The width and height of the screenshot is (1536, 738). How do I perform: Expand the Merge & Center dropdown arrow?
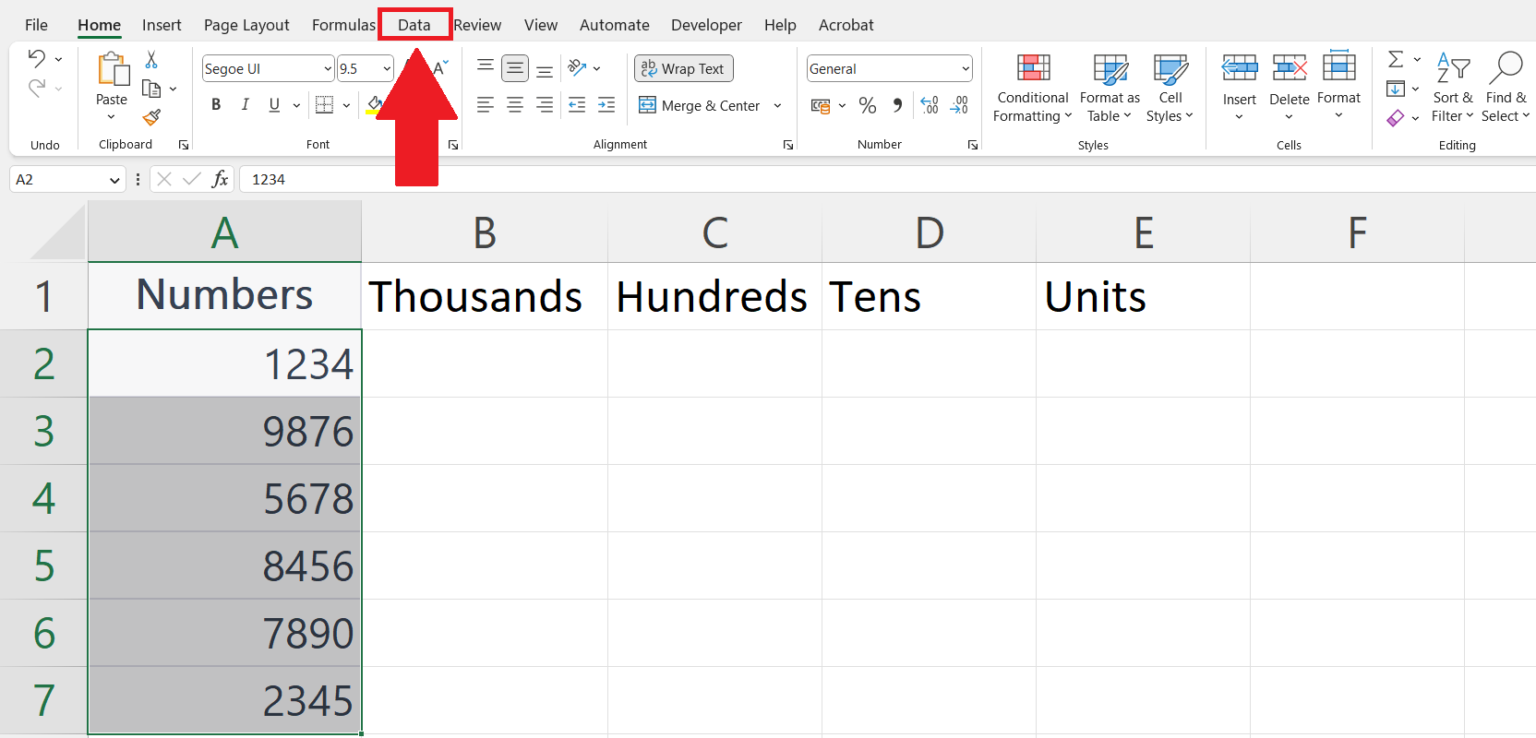pyautogui.click(x=777, y=105)
